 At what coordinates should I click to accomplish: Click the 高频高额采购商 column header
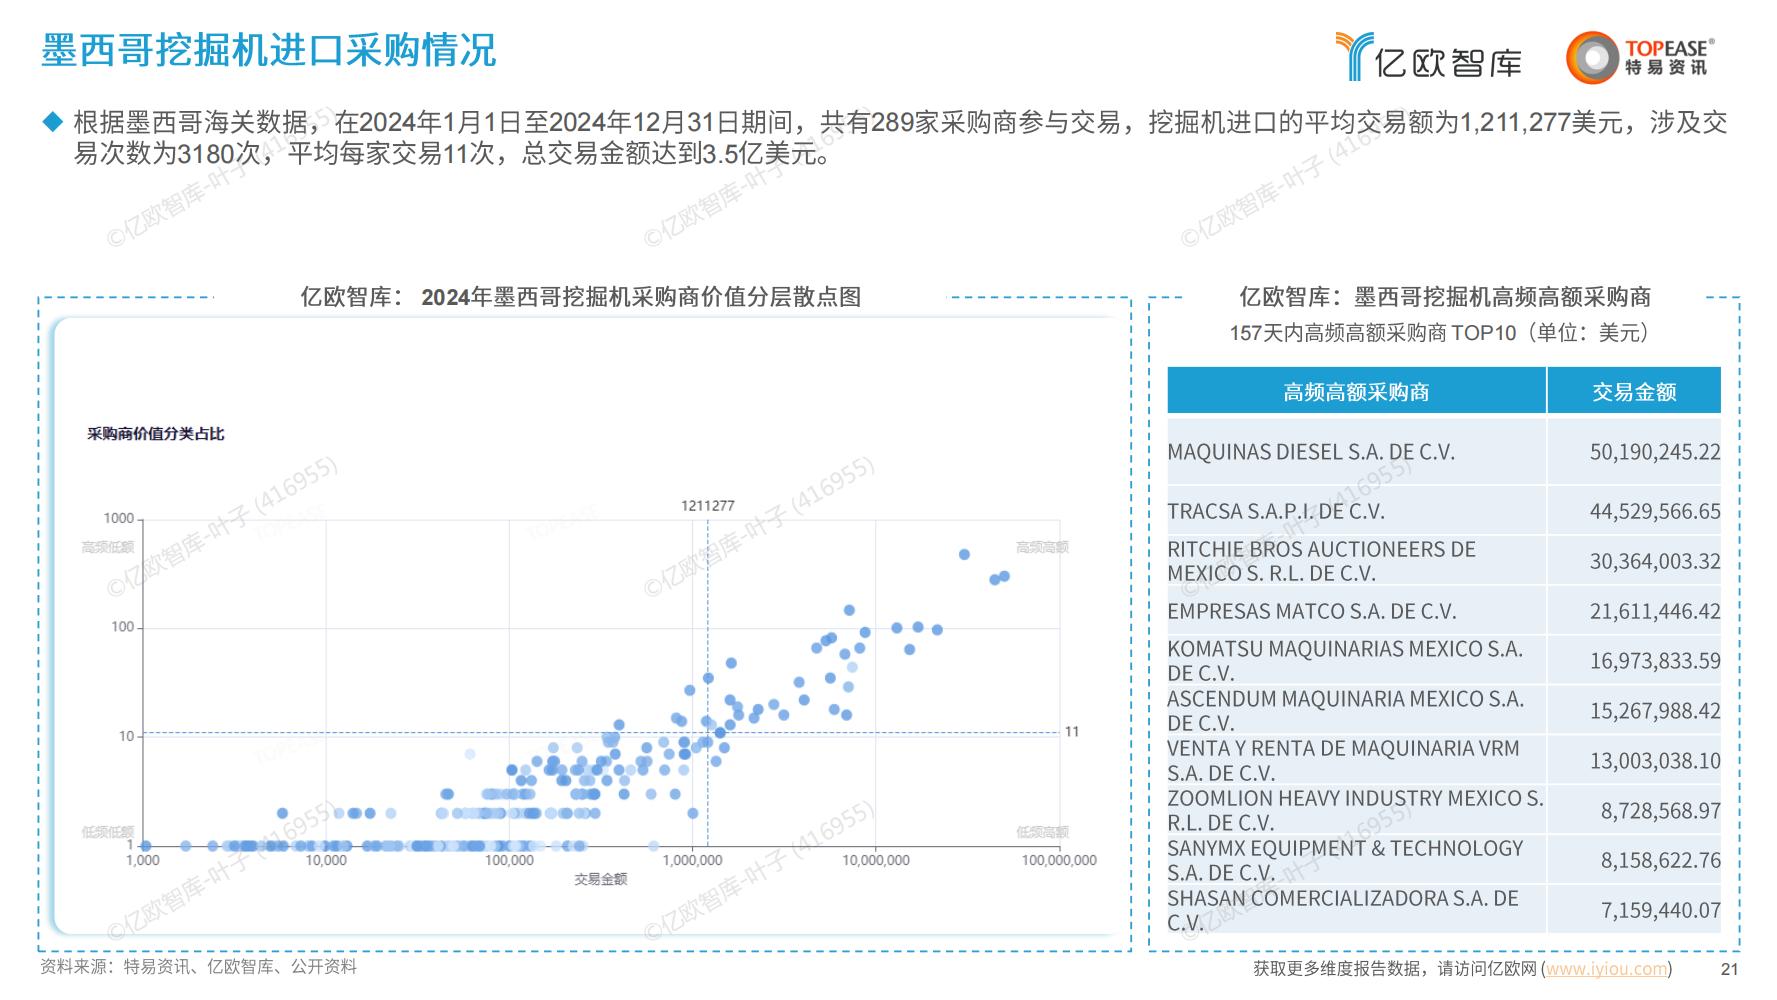tap(1356, 391)
